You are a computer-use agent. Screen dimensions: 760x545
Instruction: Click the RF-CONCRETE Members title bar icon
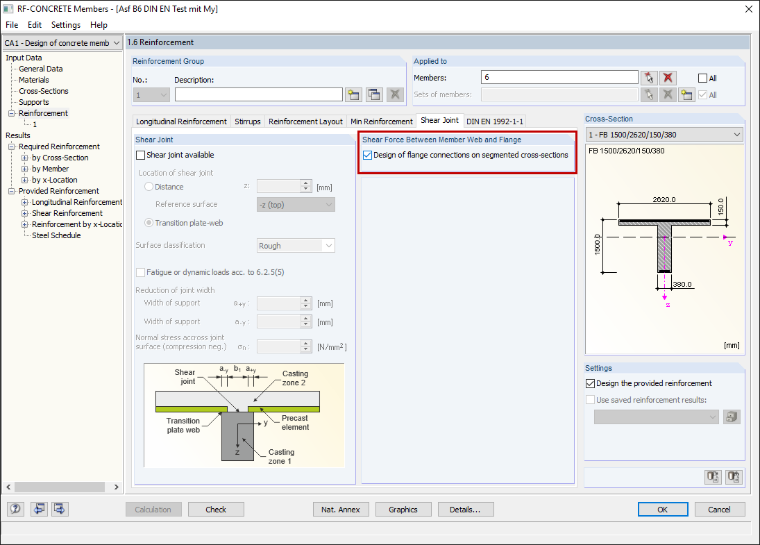(x=8, y=8)
